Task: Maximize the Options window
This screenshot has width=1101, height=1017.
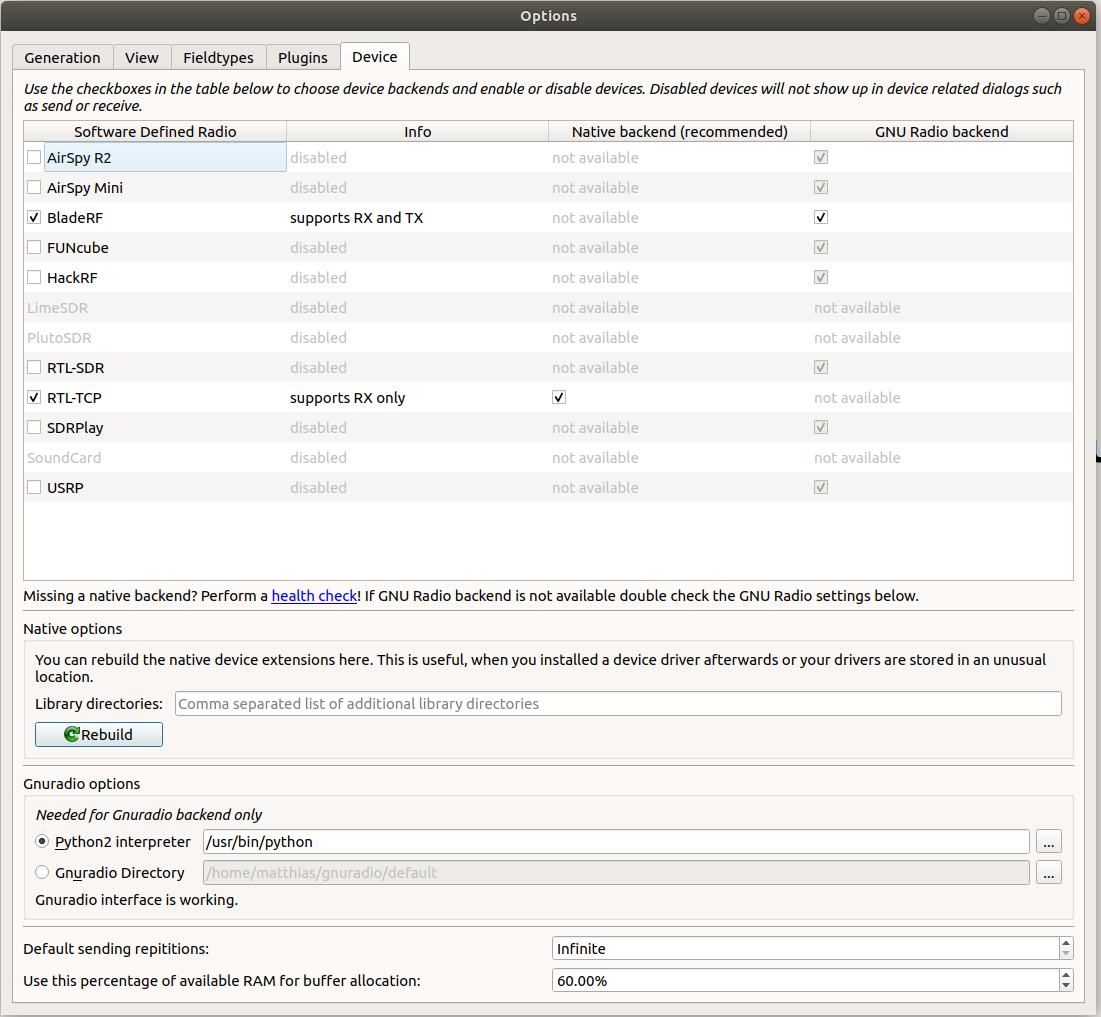Action: 1062,15
